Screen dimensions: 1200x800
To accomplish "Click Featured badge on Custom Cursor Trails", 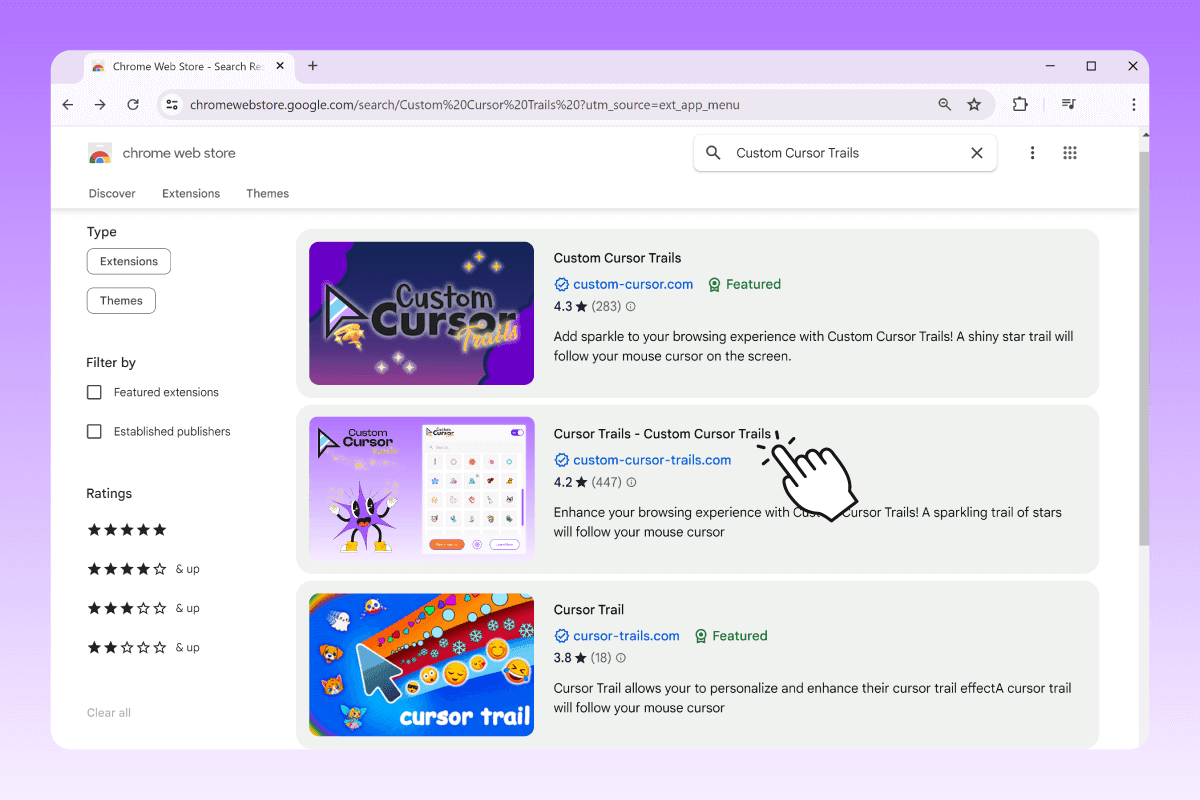I will click(x=744, y=284).
